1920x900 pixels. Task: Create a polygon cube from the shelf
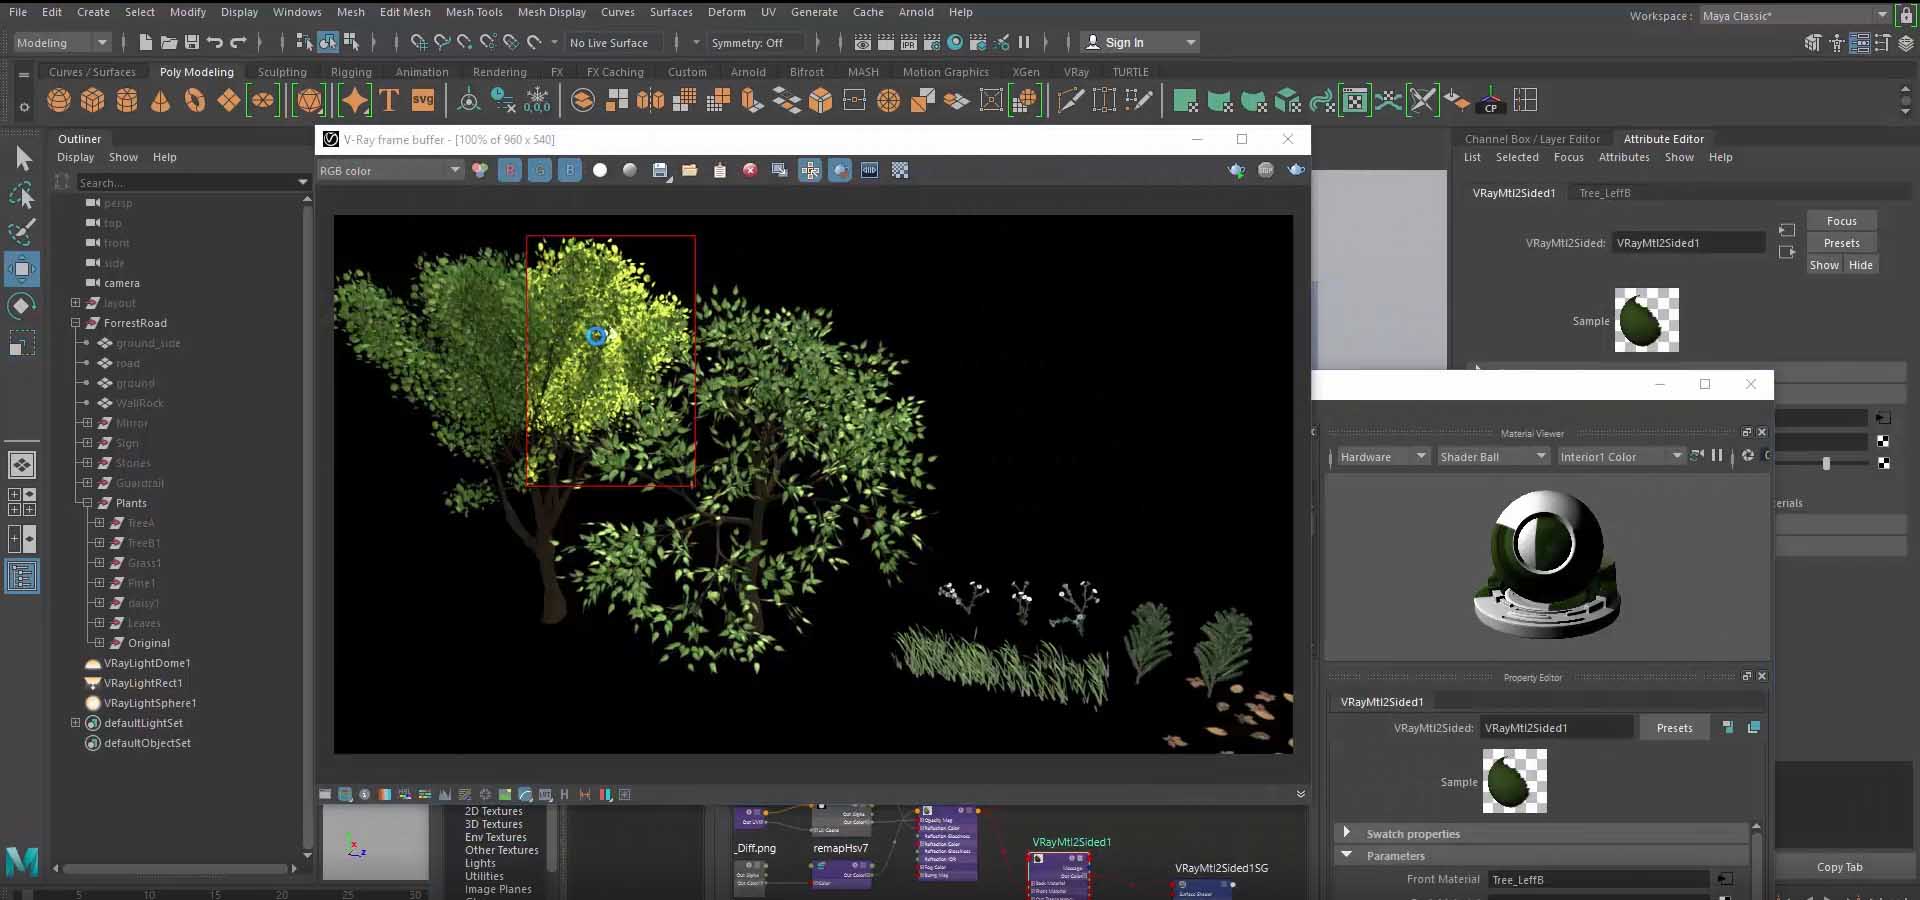[x=93, y=100]
